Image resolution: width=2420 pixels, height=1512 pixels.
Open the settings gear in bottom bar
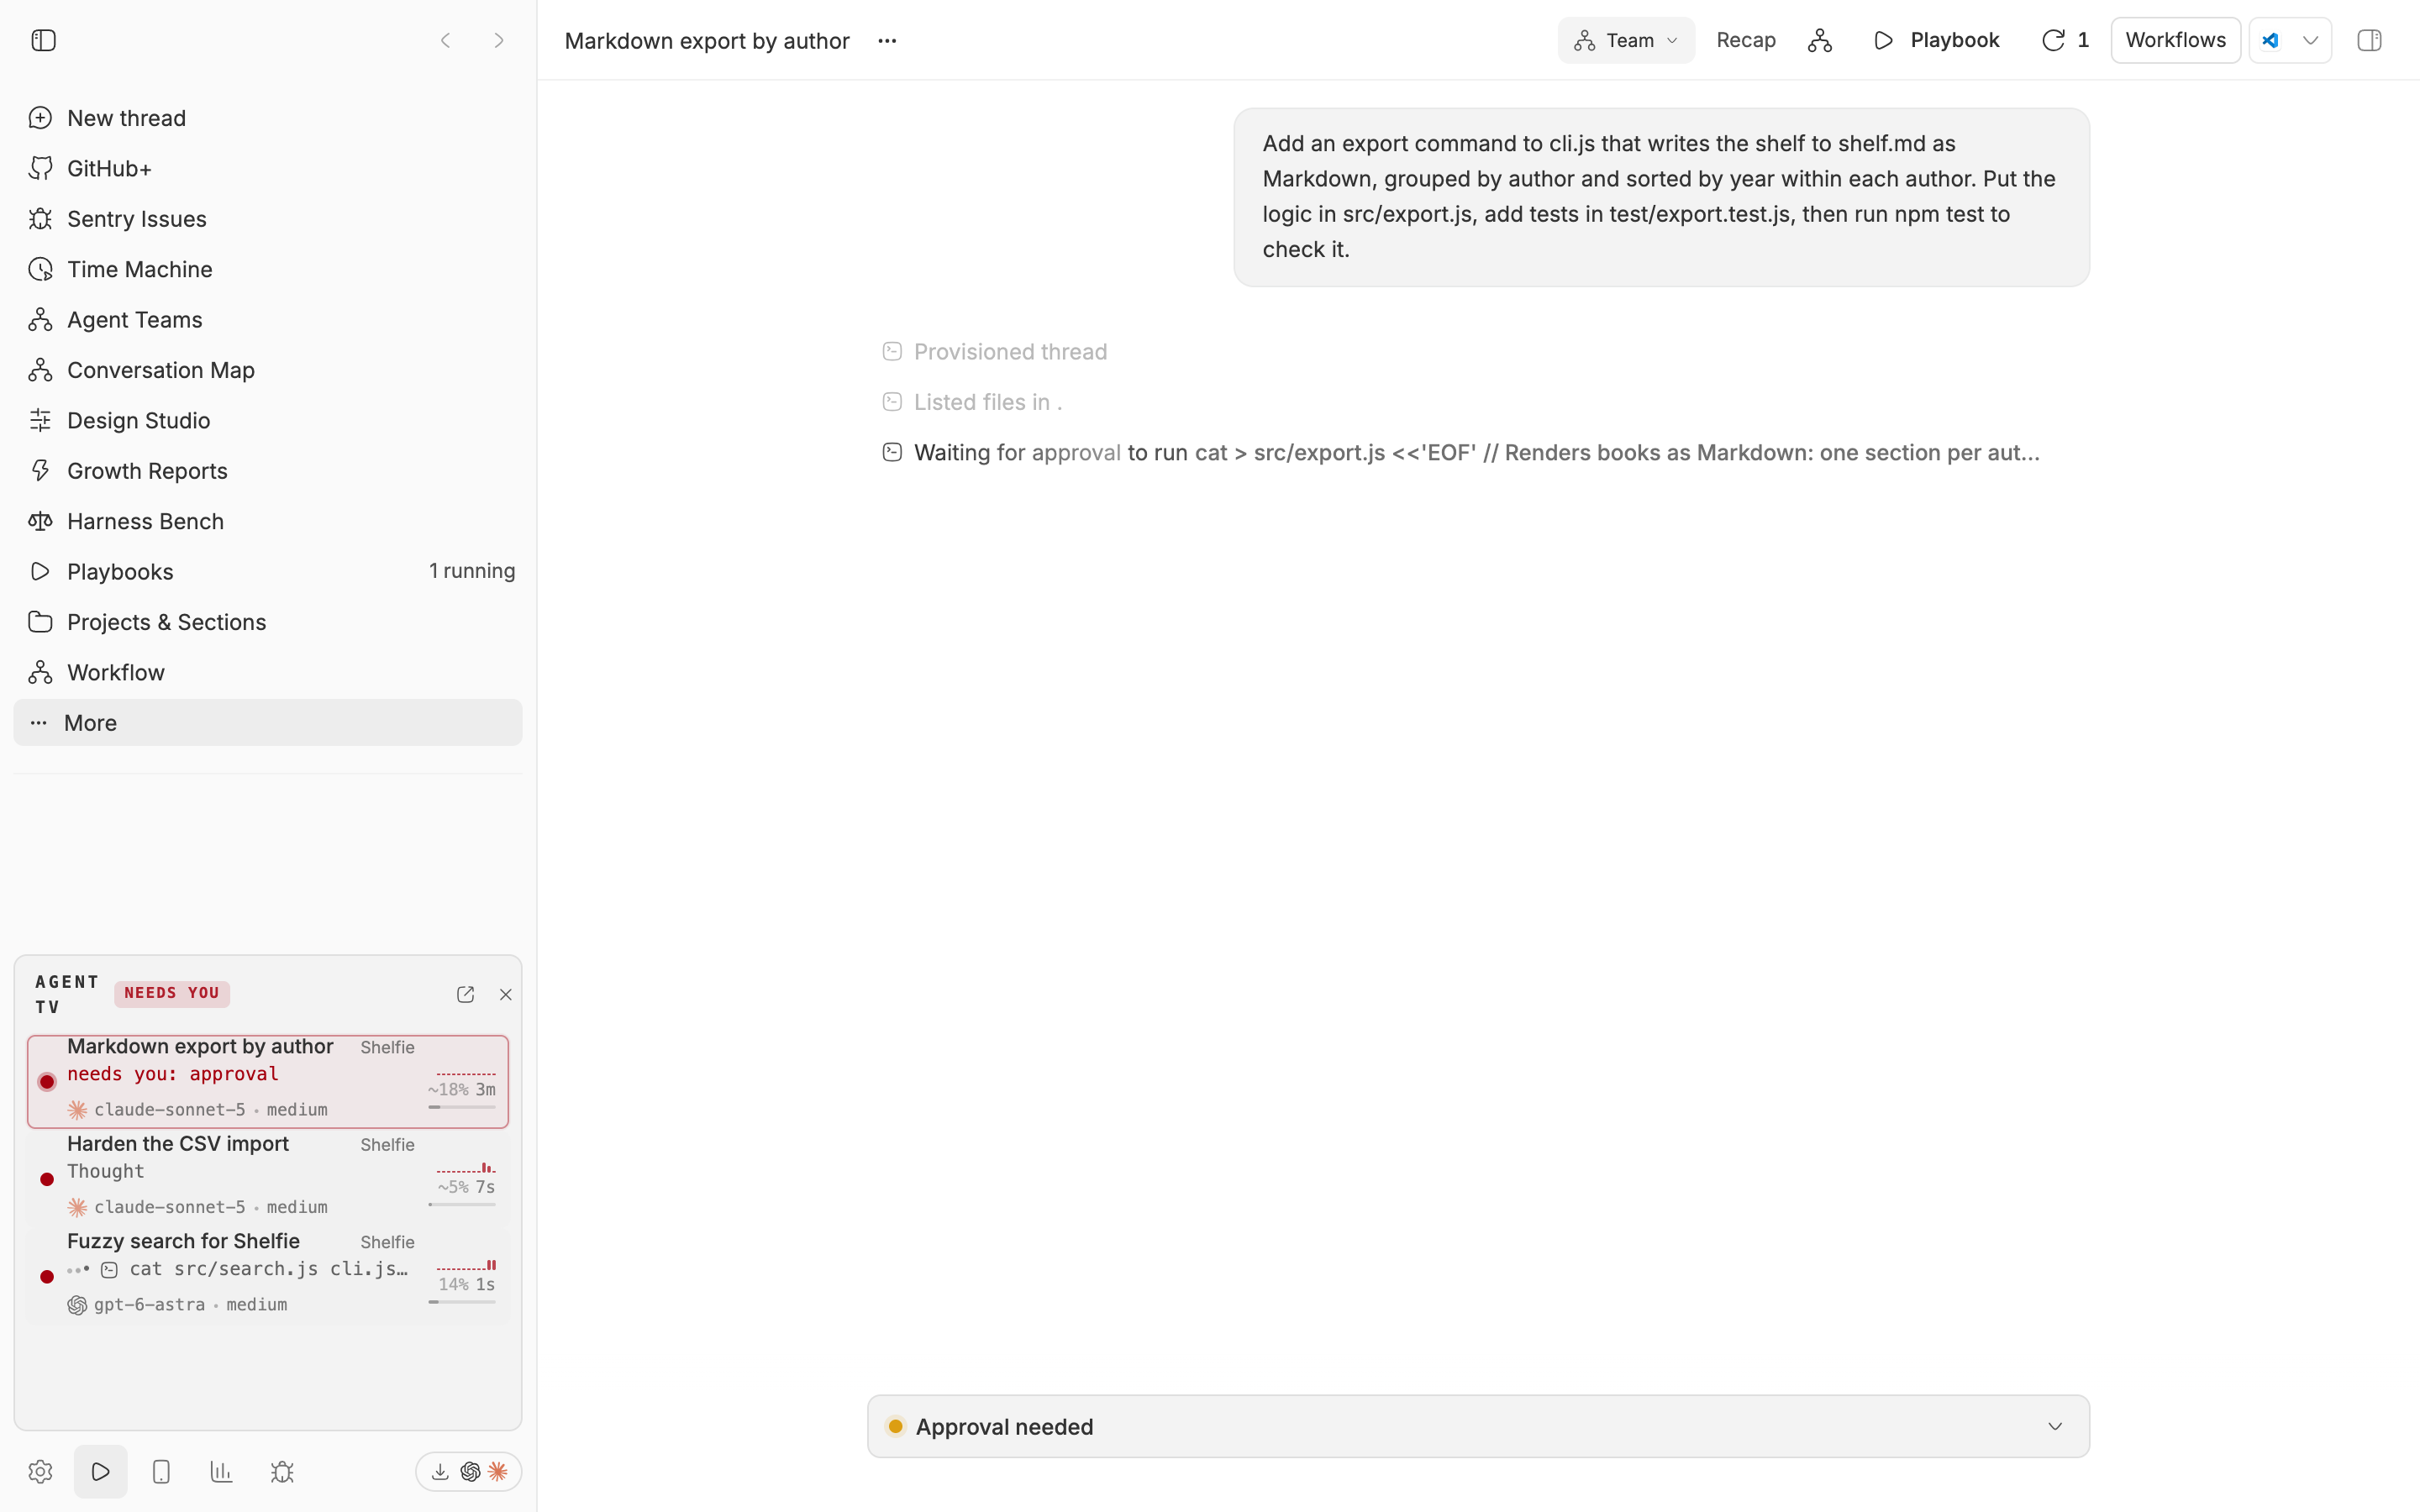tap(40, 1471)
